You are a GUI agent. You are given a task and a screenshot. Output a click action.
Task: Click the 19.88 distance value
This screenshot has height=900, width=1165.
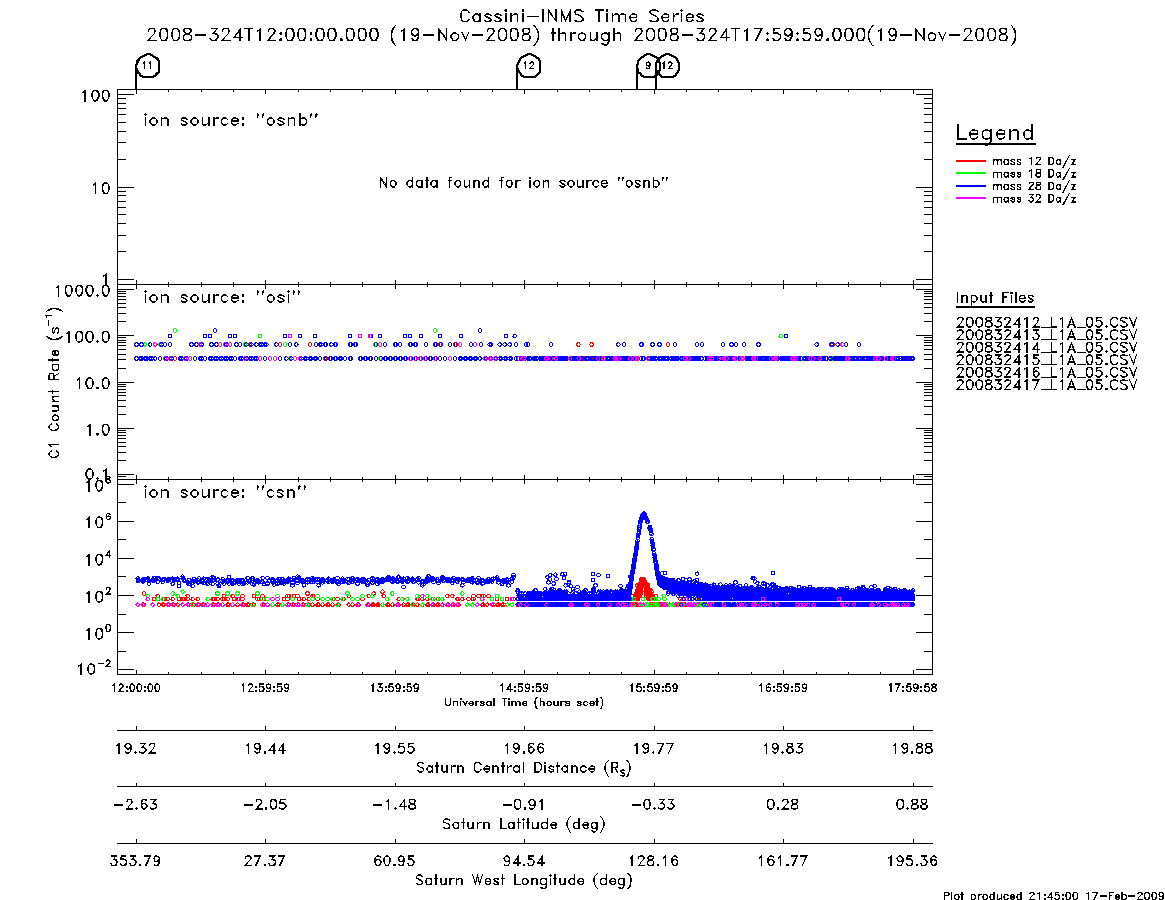pyautogui.click(x=912, y=748)
